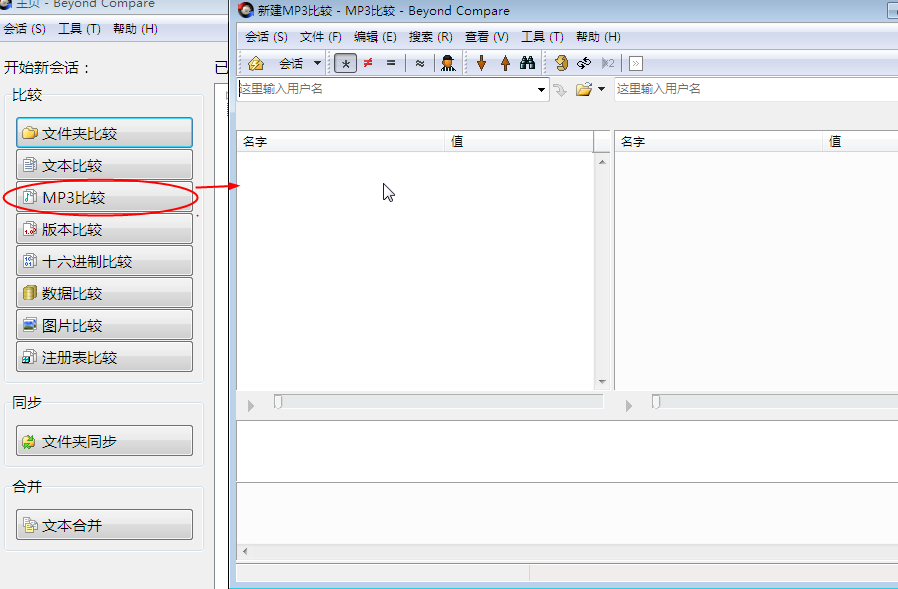Screen dimensions: 898x589
Task: Toggle the show all (*) filter
Action: [345, 63]
